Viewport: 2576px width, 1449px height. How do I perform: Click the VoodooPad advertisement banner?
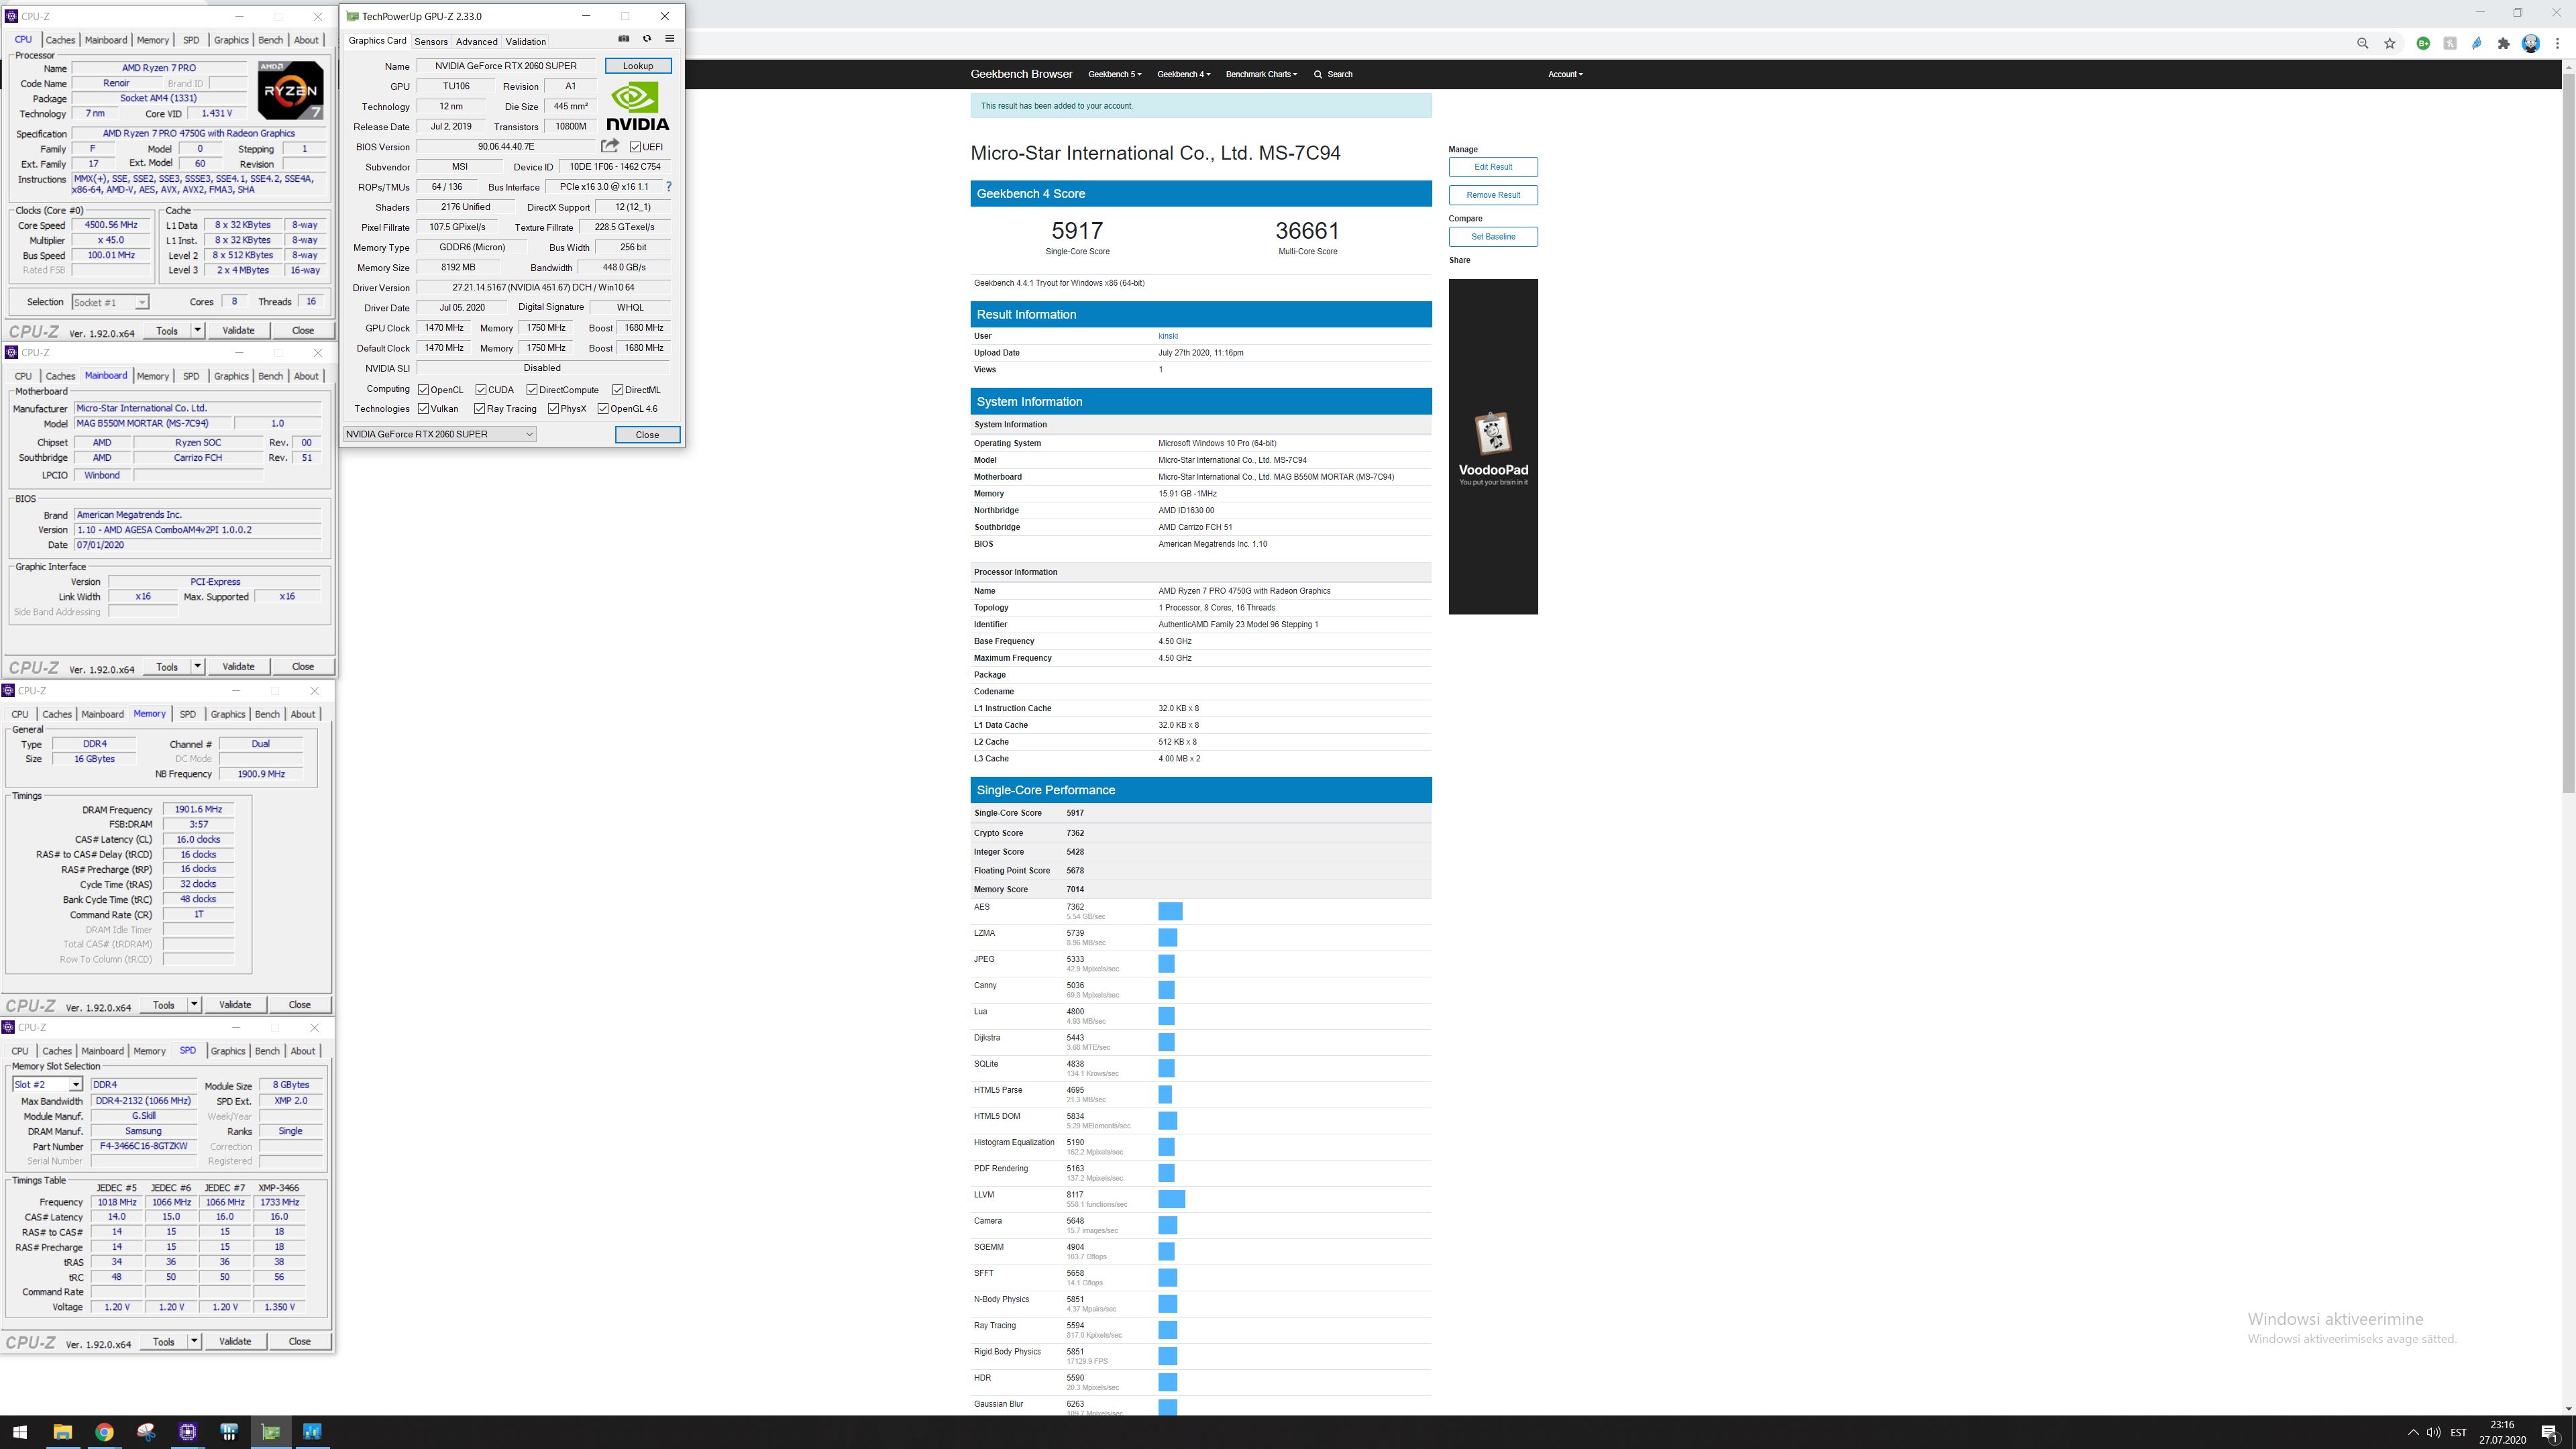pos(1493,447)
